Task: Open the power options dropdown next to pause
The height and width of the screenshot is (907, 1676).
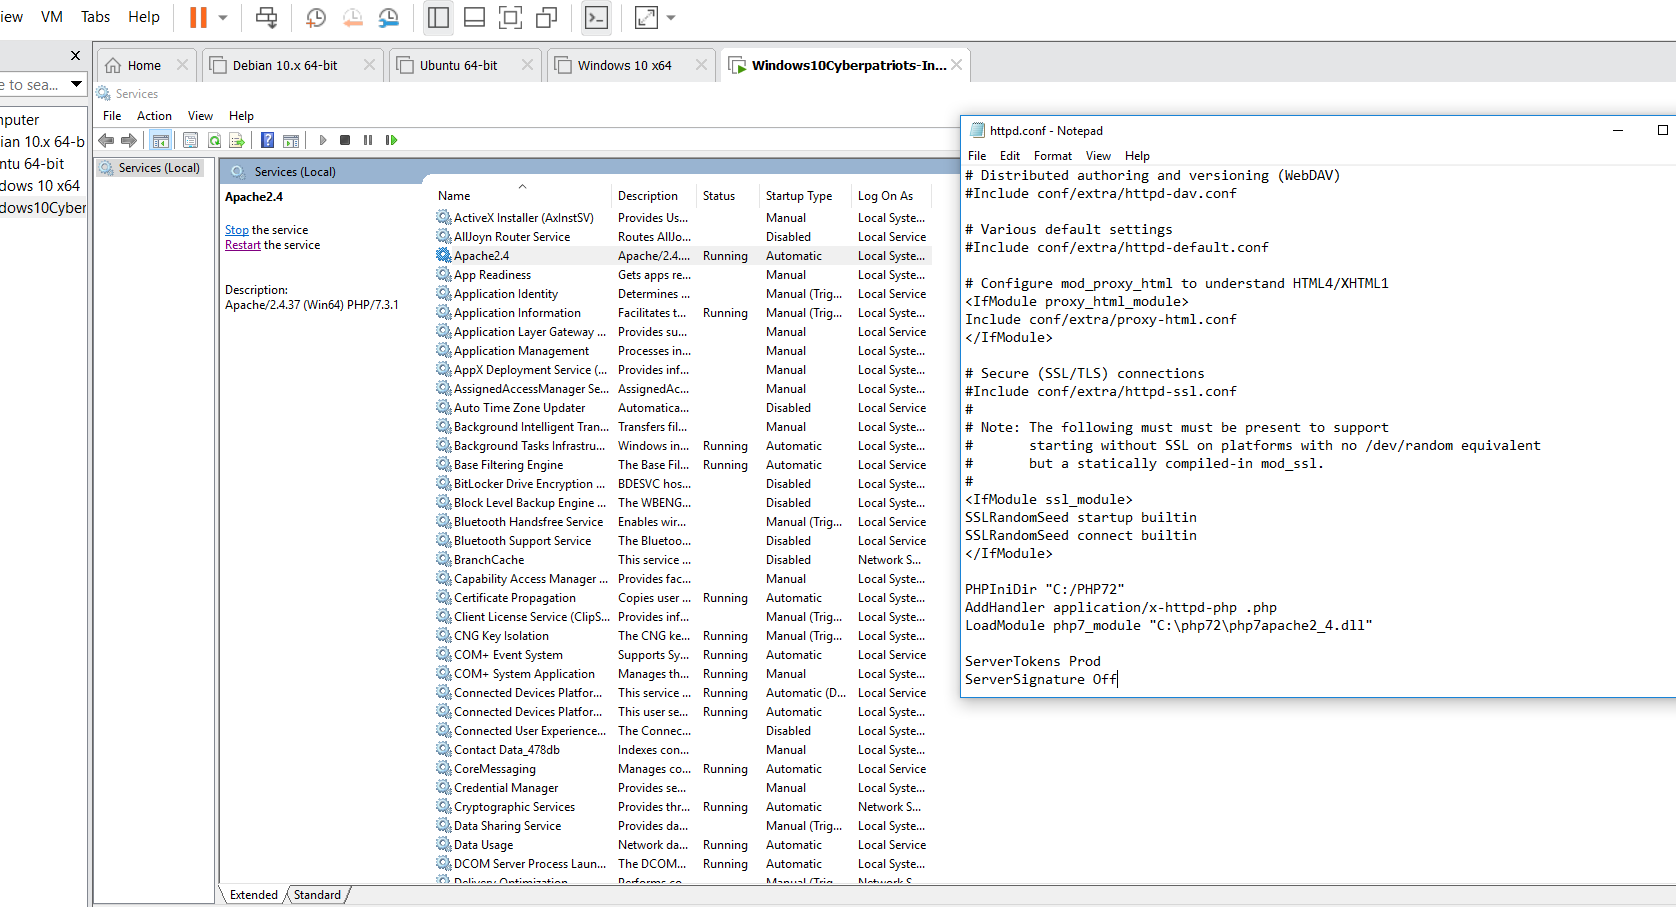Action: click(223, 18)
